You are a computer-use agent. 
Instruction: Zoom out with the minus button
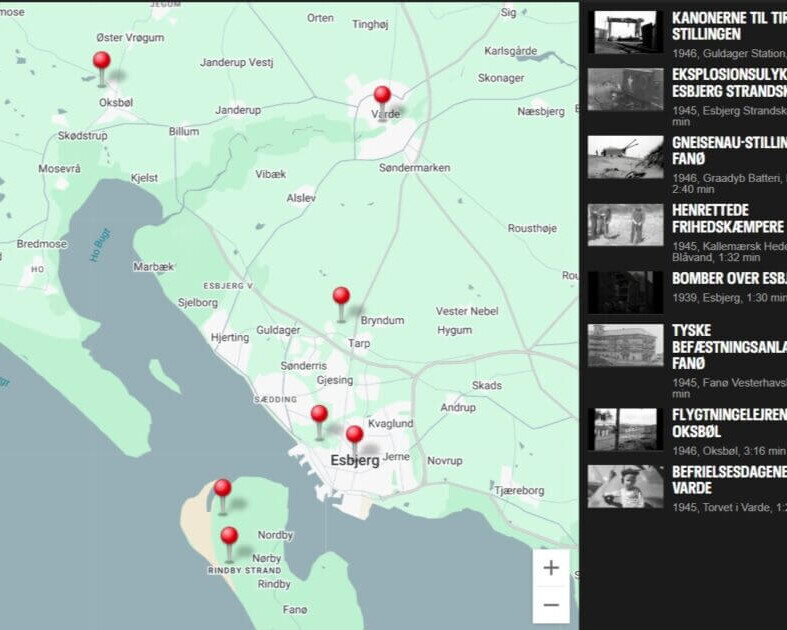551,605
